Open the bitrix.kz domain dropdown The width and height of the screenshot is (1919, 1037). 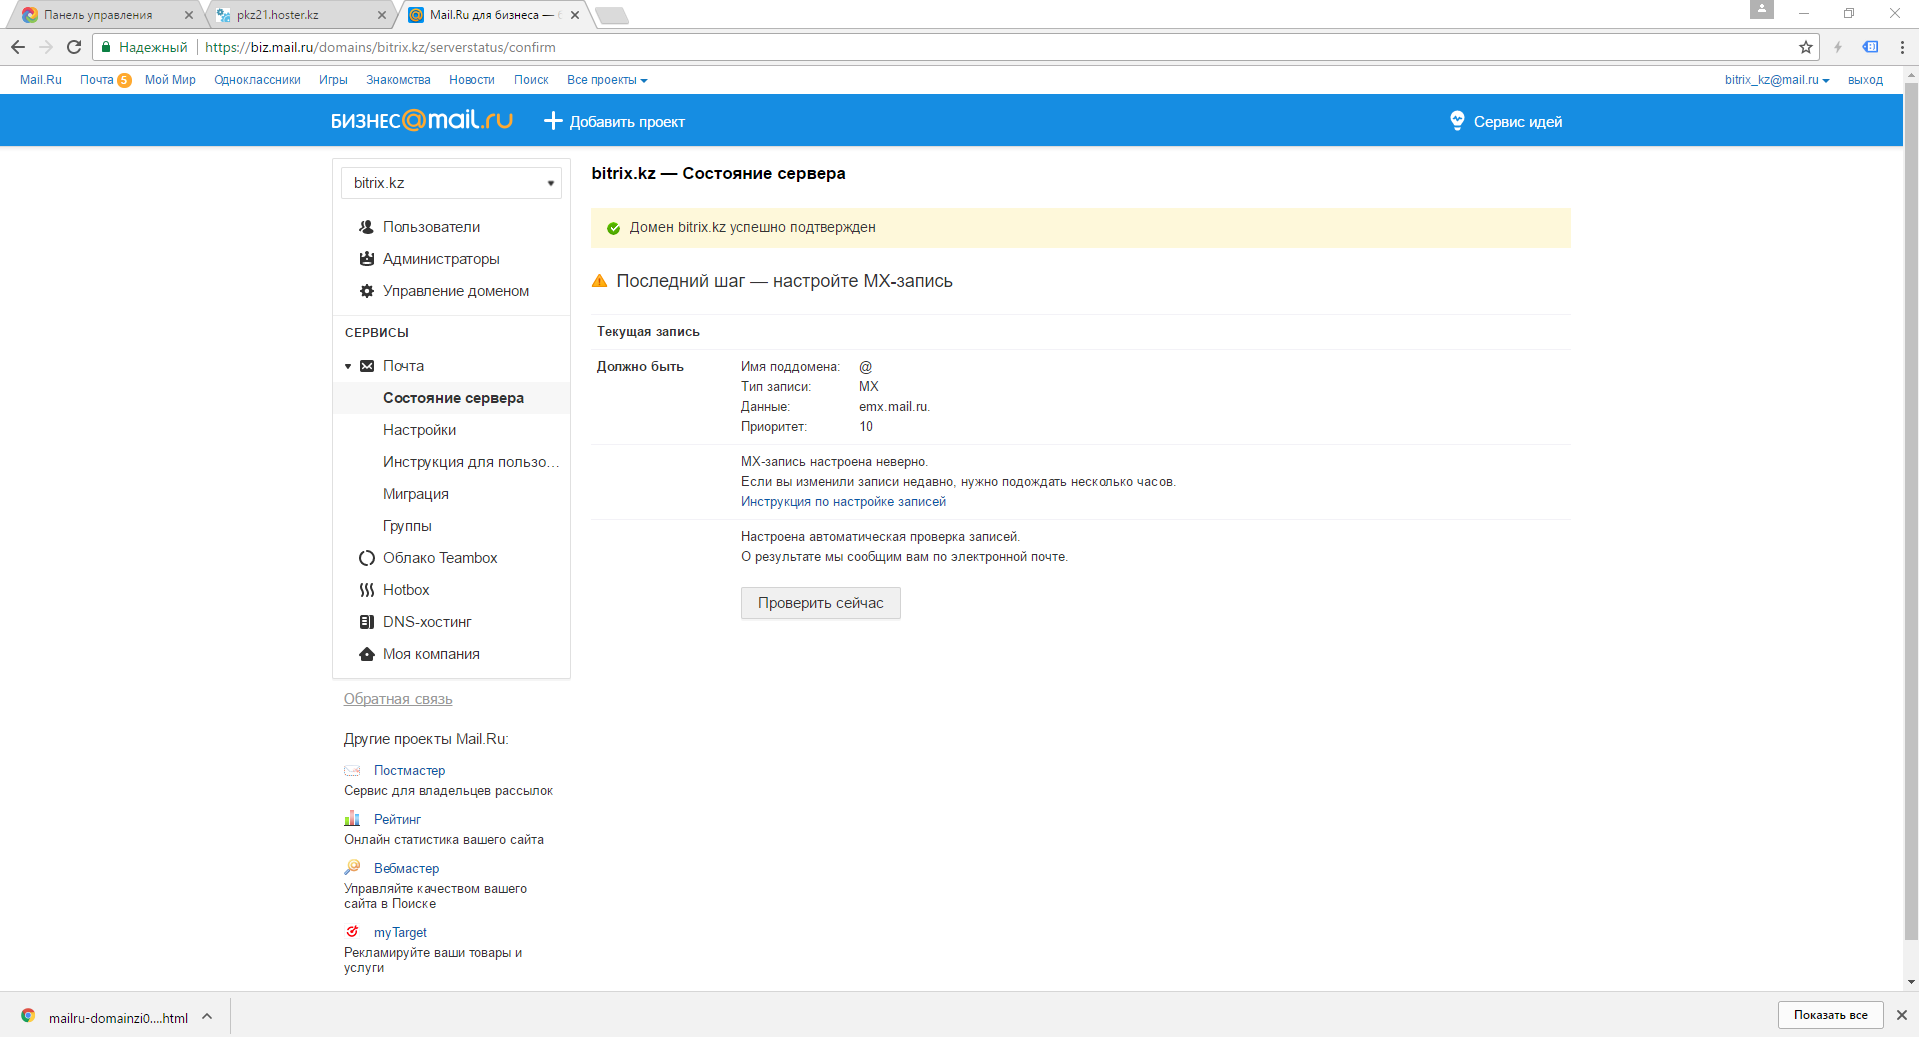point(451,183)
